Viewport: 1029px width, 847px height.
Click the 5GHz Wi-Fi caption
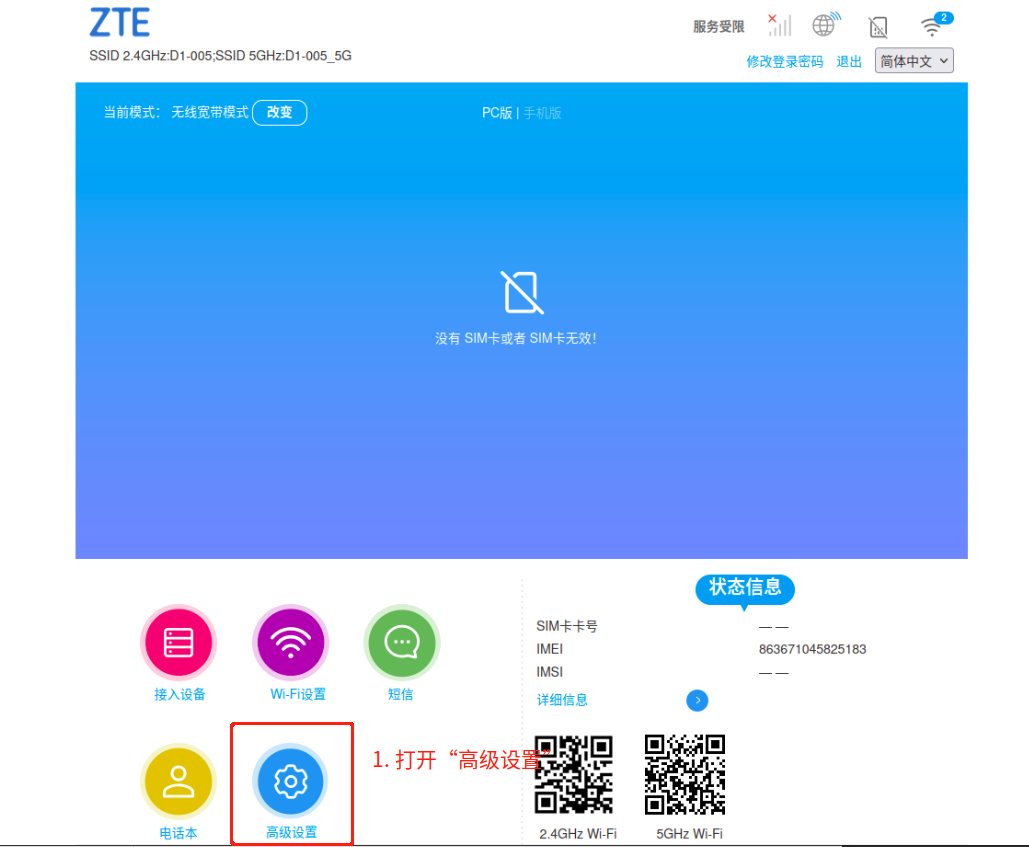point(689,833)
